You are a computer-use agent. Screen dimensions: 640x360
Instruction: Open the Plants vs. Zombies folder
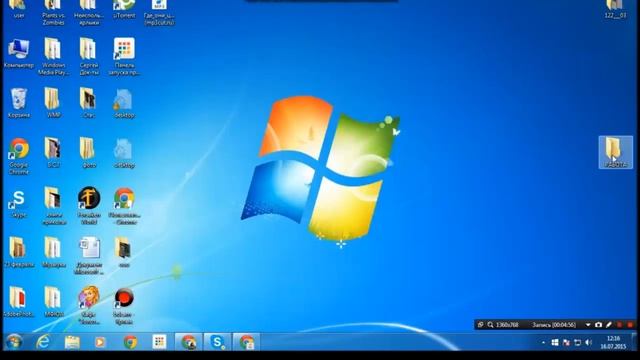tap(53, 12)
